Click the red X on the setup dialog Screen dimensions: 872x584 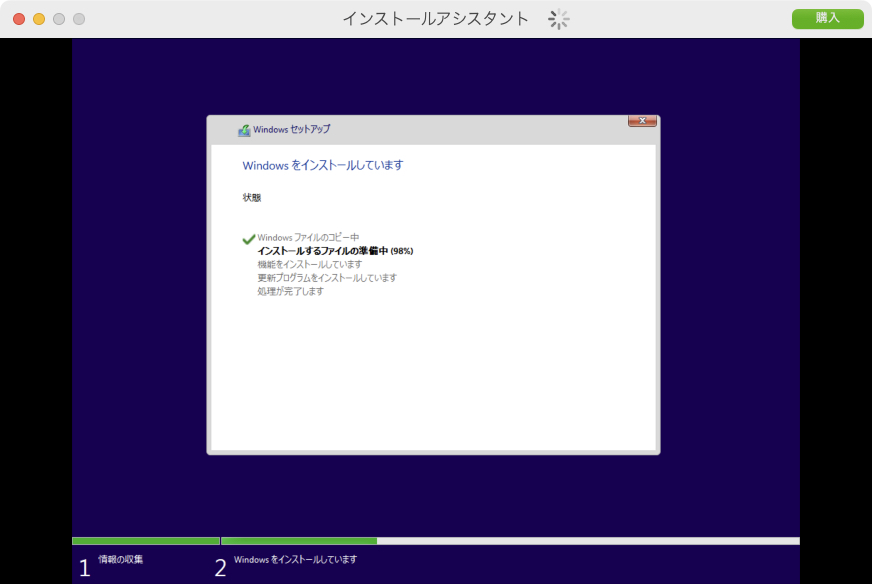coord(640,120)
